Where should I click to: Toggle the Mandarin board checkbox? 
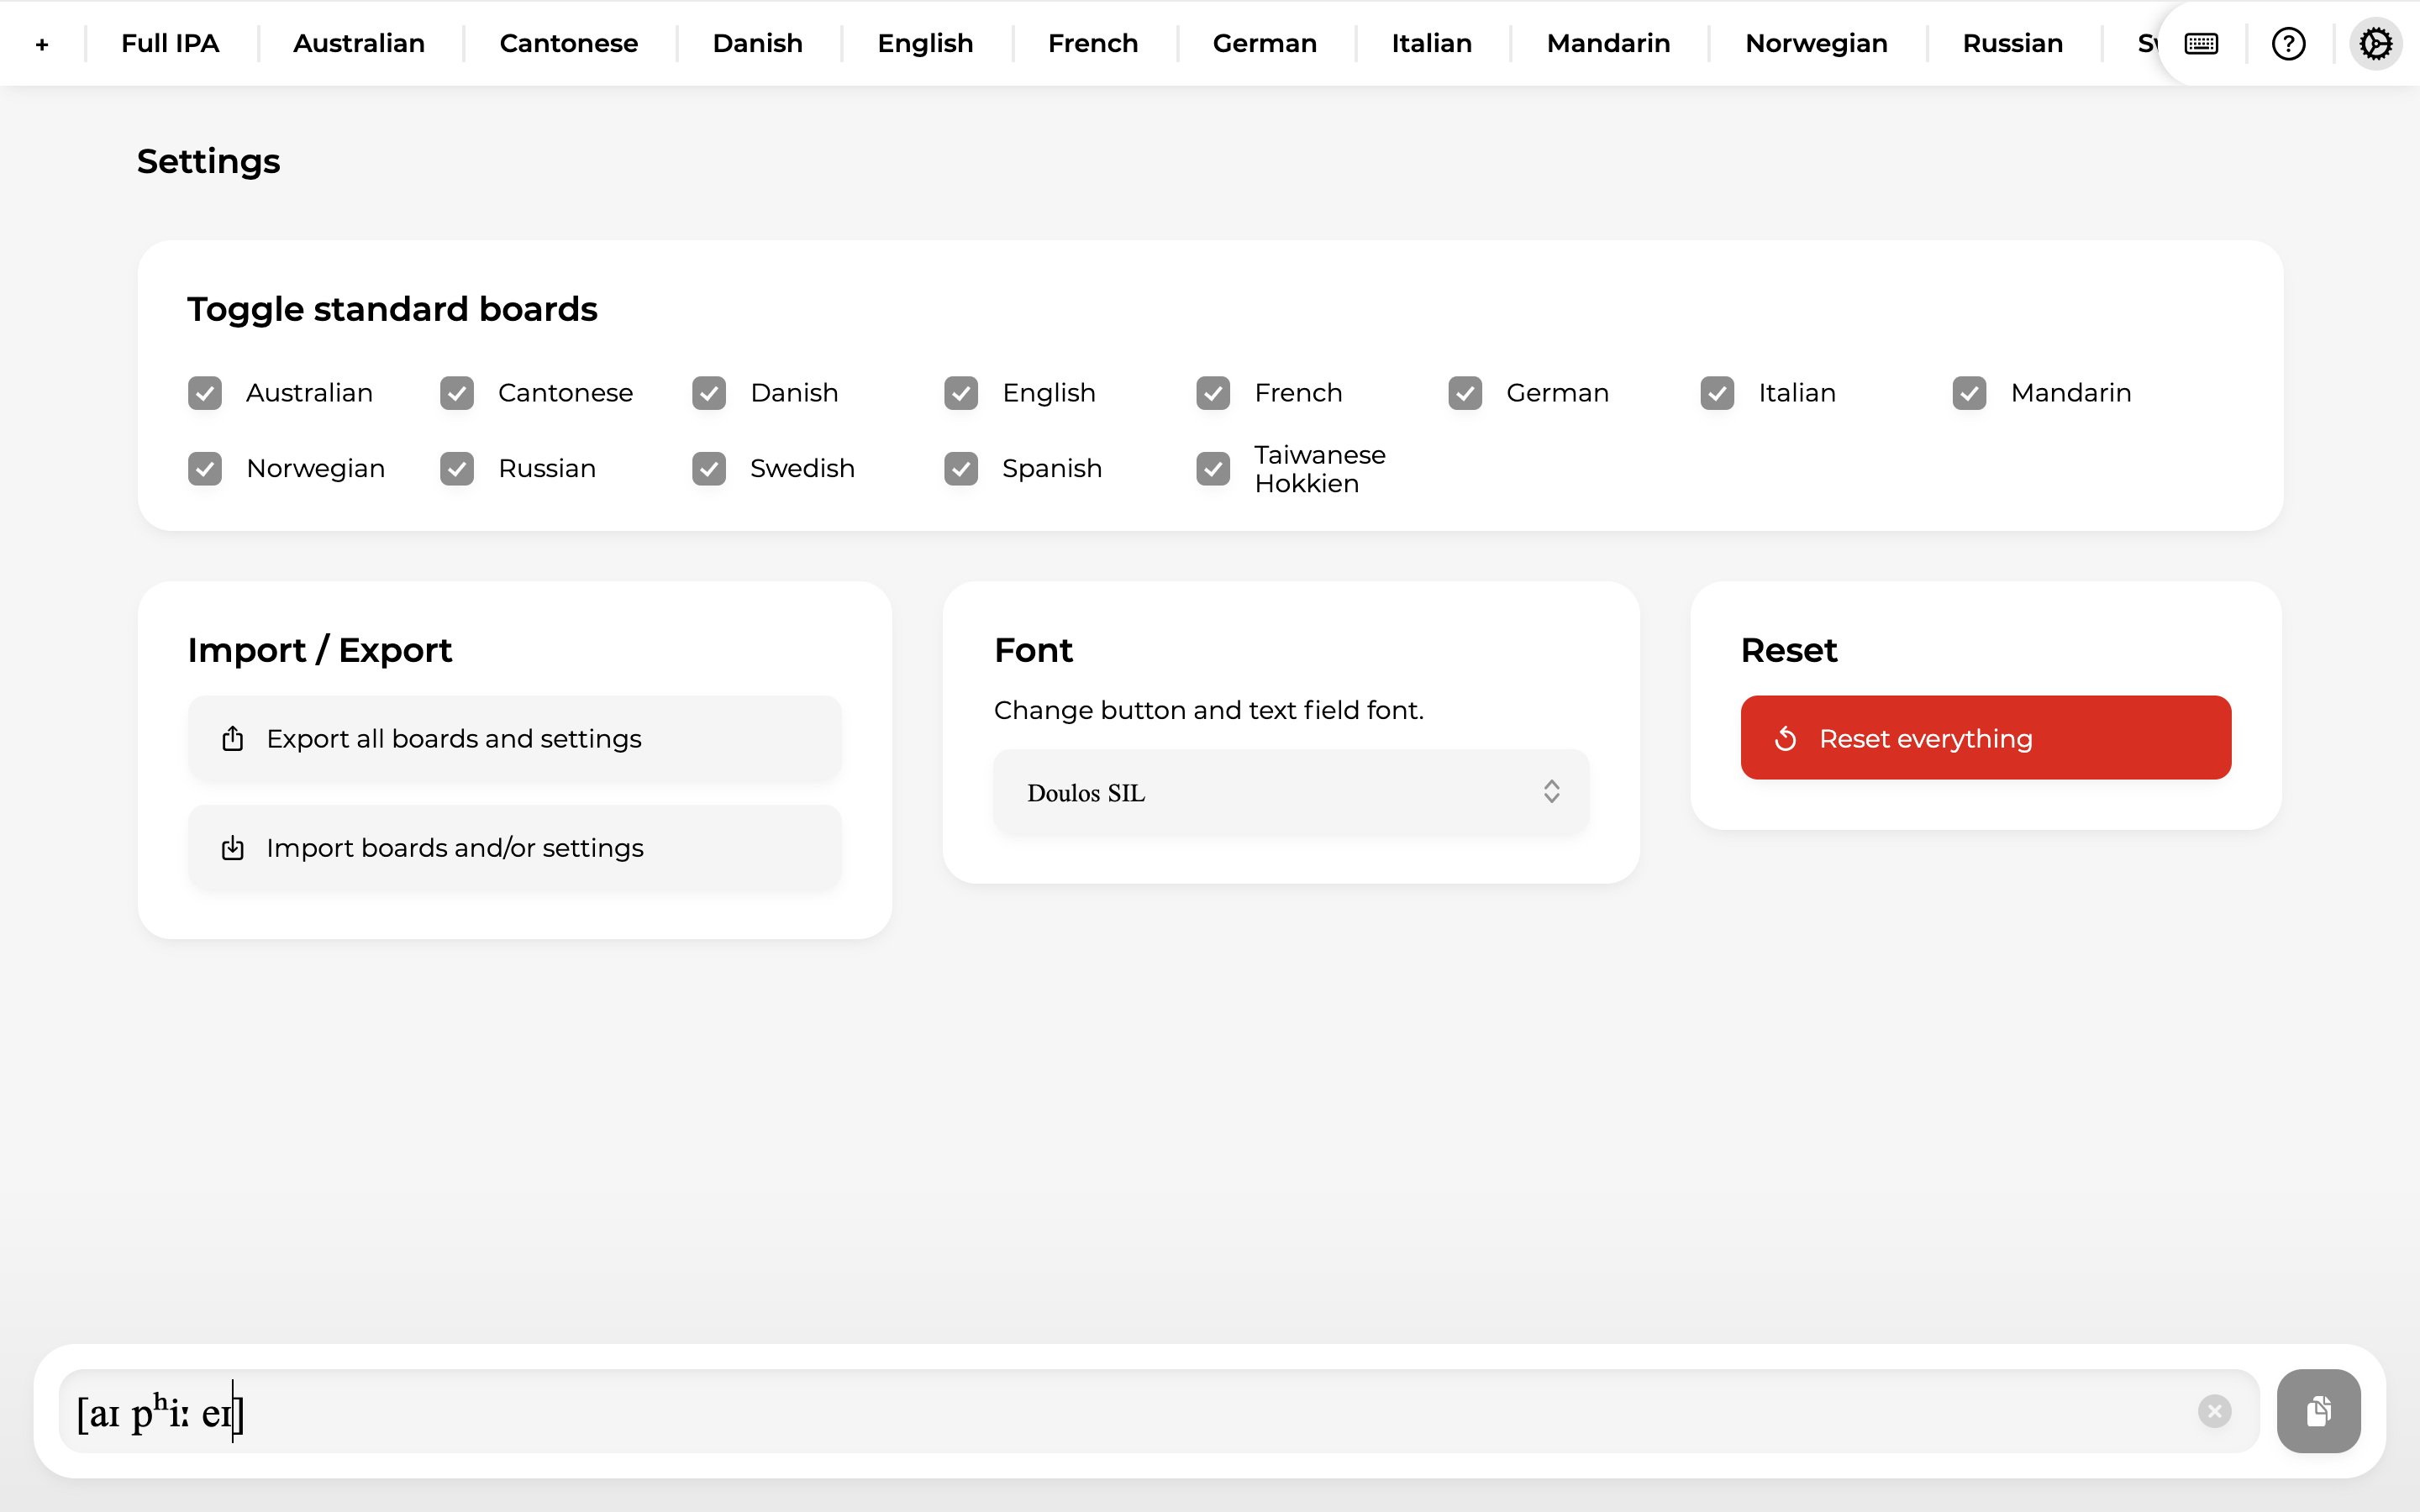coord(1969,393)
